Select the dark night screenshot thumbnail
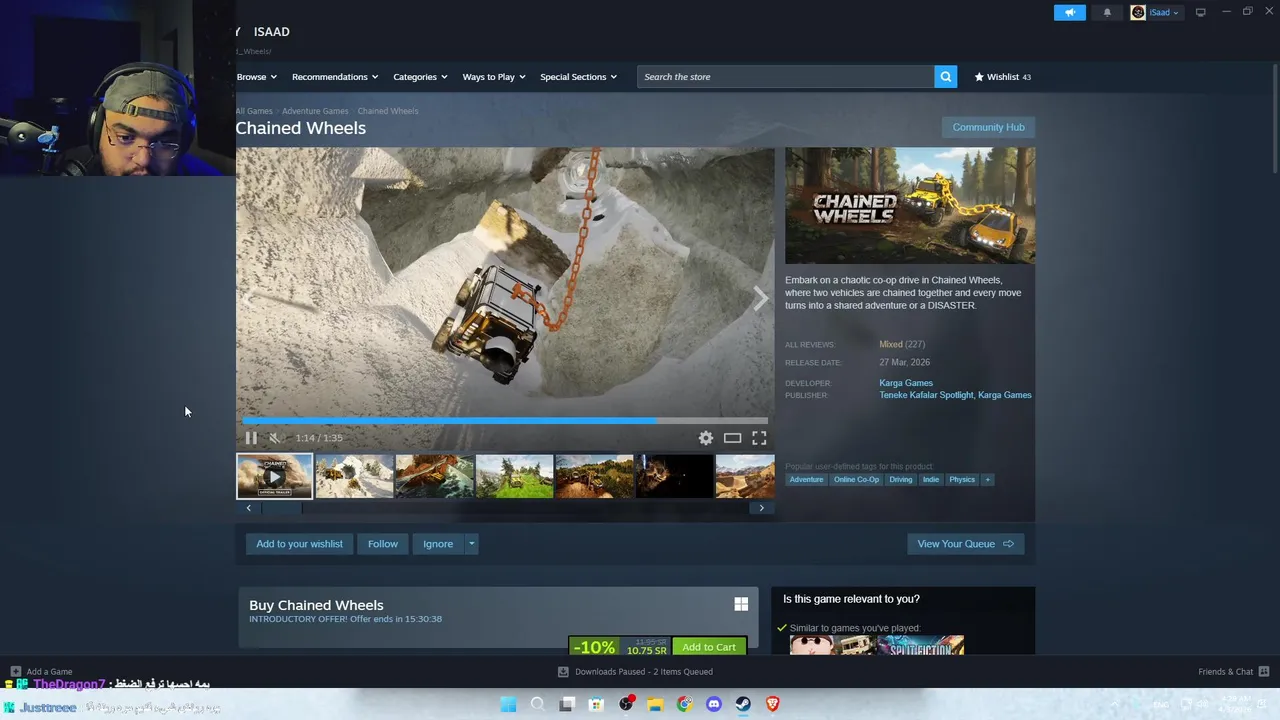 pos(674,476)
